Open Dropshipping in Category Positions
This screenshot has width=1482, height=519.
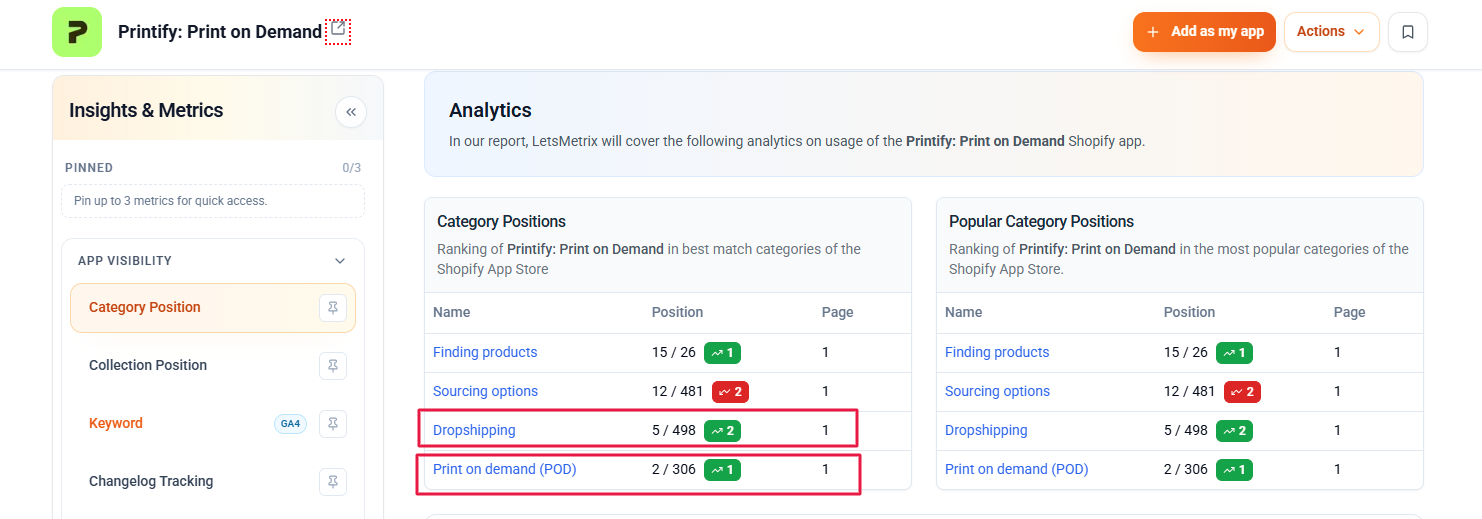click(x=474, y=430)
